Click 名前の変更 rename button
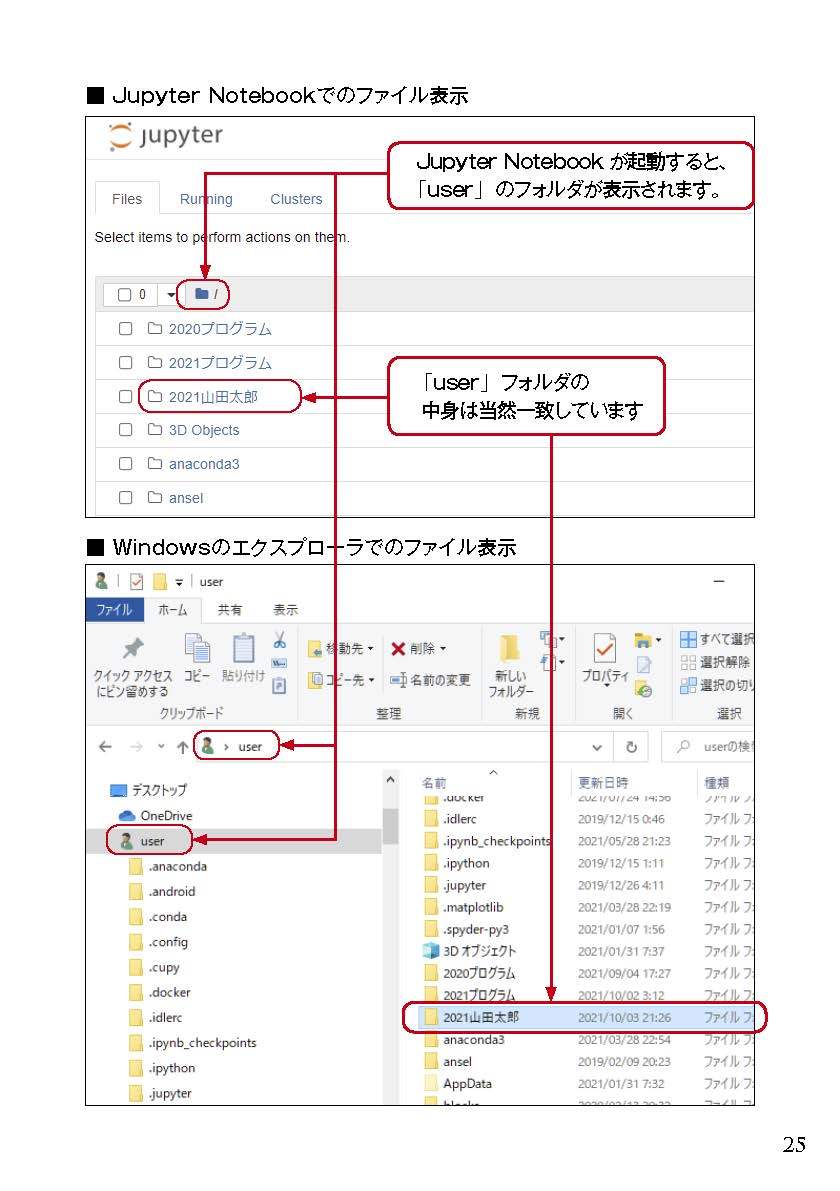 pyautogui.click(x=430, y=680)
